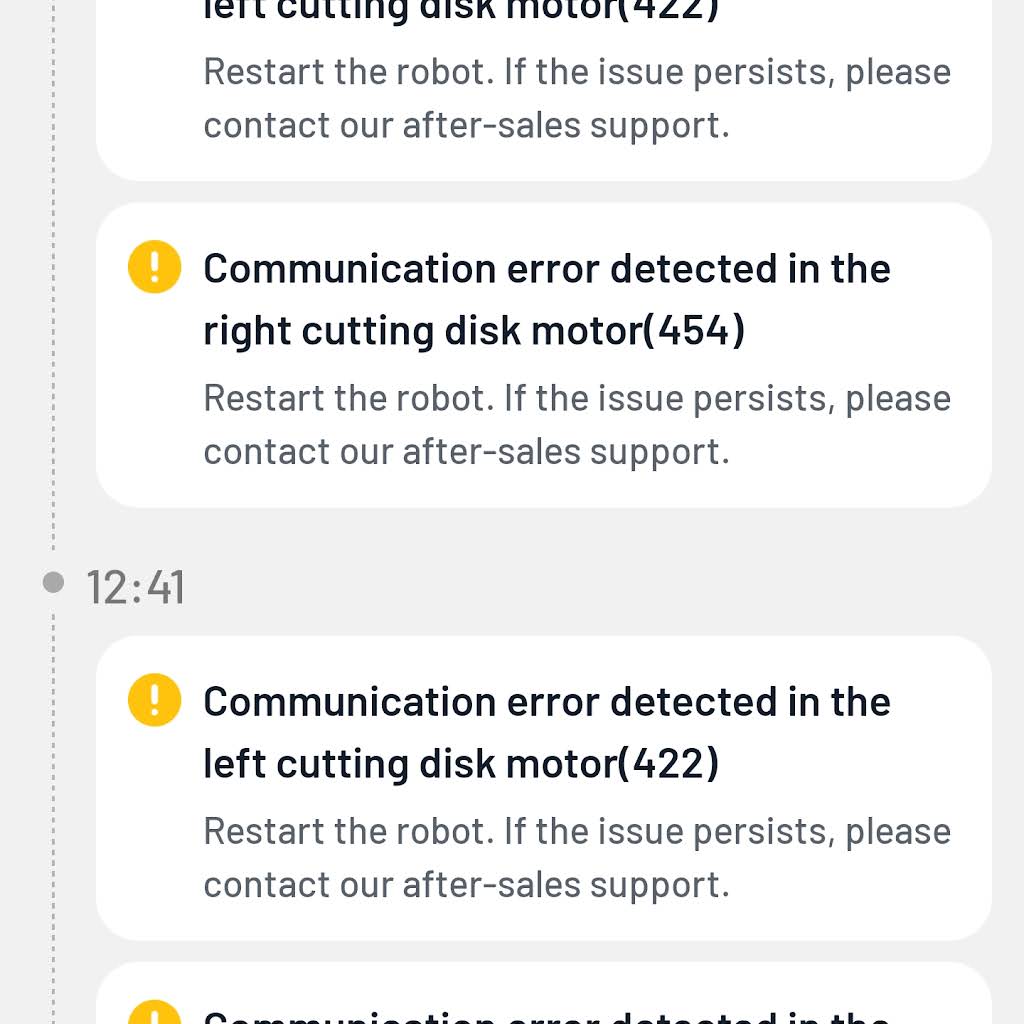Select the 12:41 timeline dot marker
The height and width of the screenshot is (1024, 1024).
(x=54, y=582)
